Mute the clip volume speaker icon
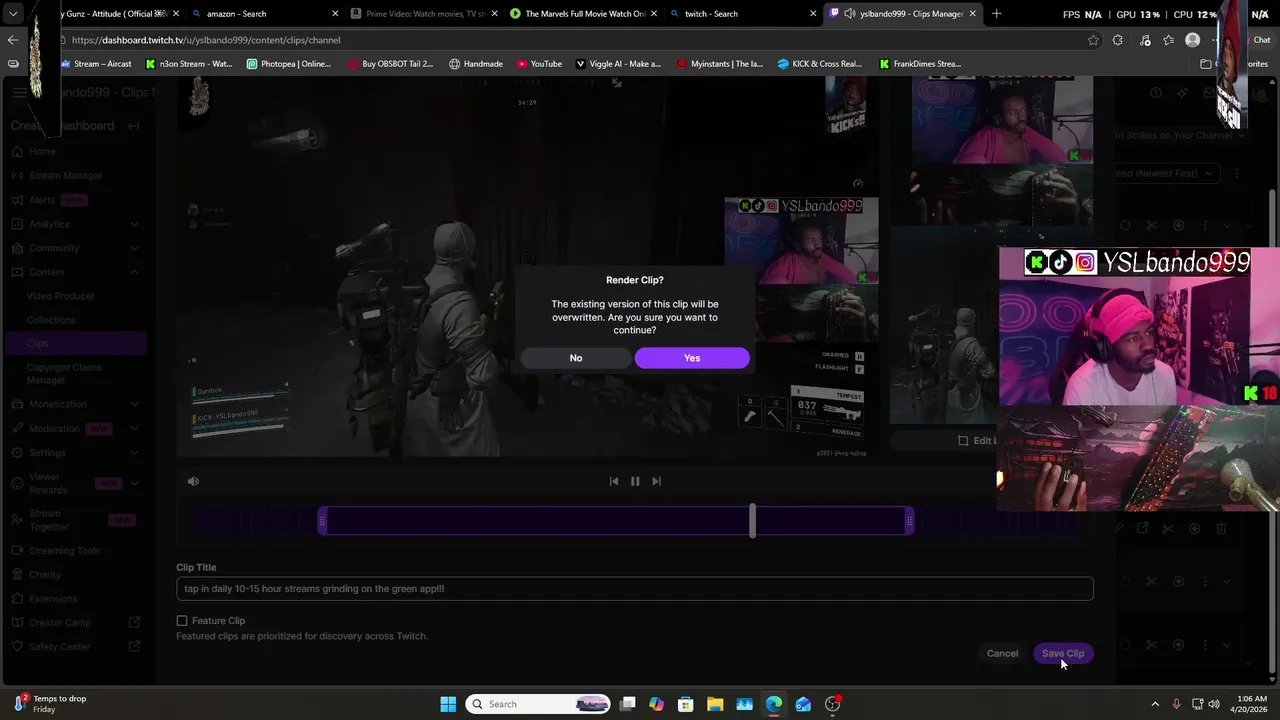Viewport: 1280px width, 720px height. [x=193, y=481]
